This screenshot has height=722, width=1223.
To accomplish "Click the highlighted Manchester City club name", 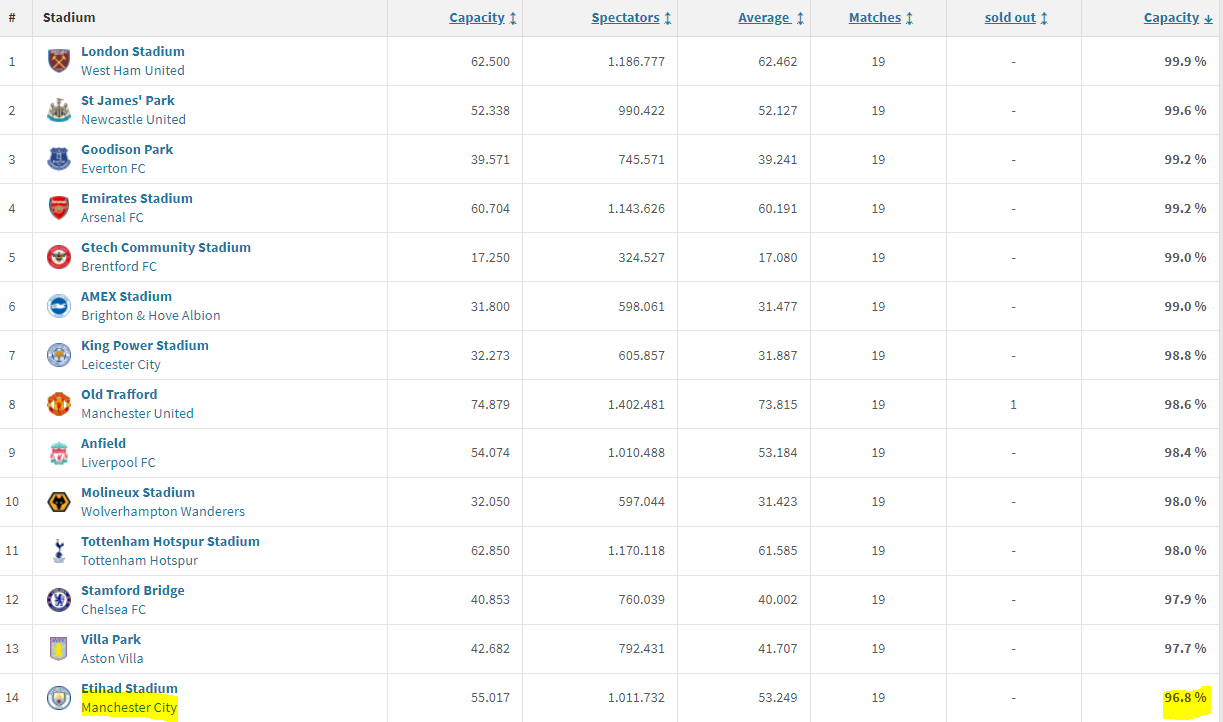I will 129,708.
